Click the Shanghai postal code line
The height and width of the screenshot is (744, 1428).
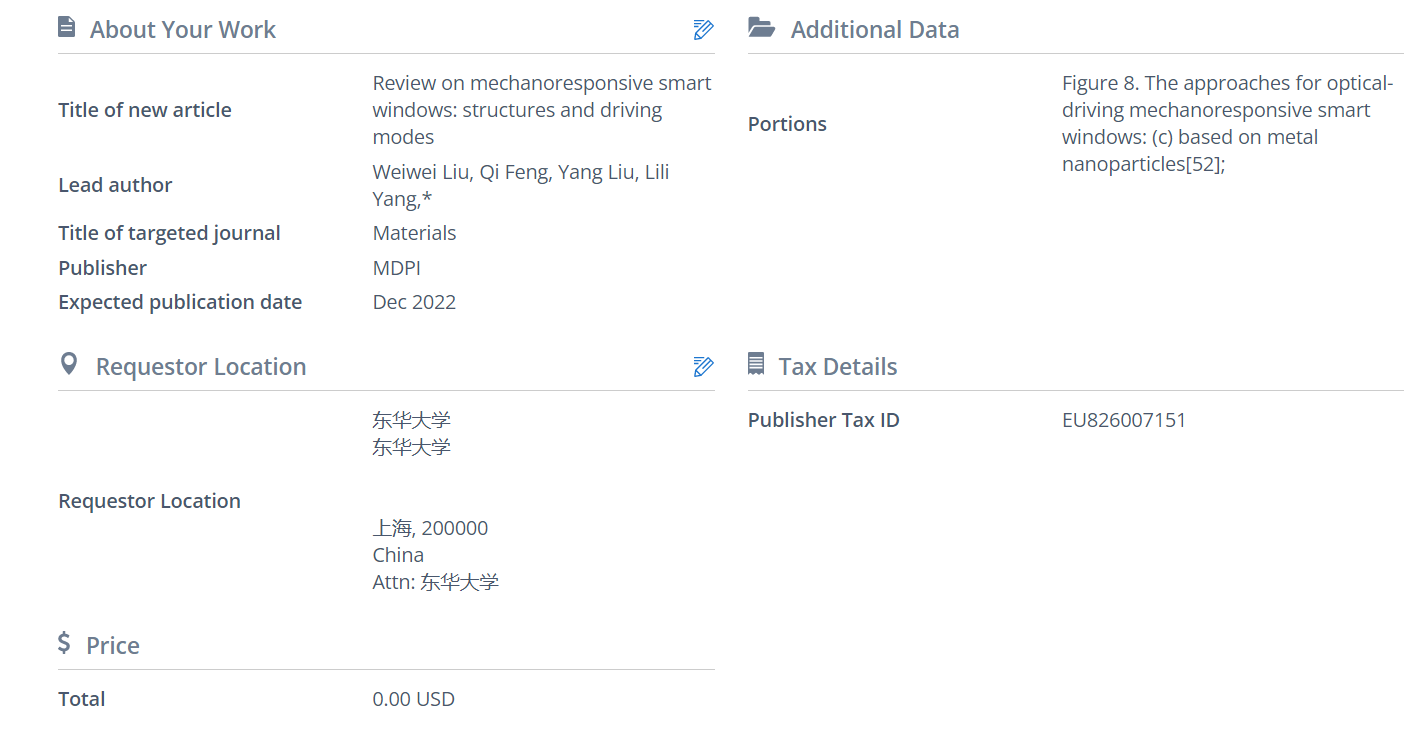(430, 528)
